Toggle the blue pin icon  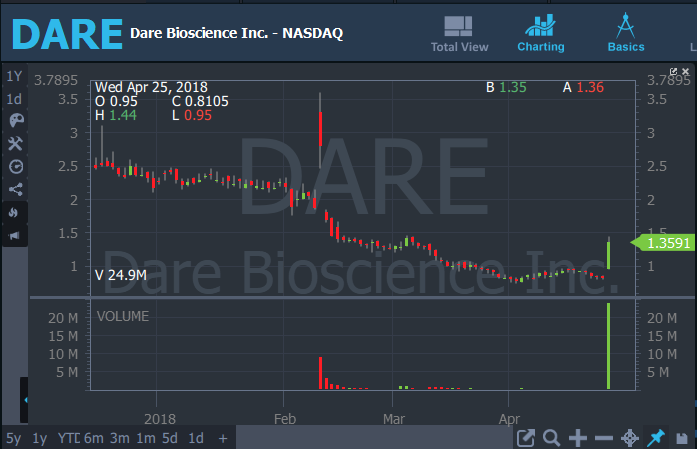[x=656, y=438]
